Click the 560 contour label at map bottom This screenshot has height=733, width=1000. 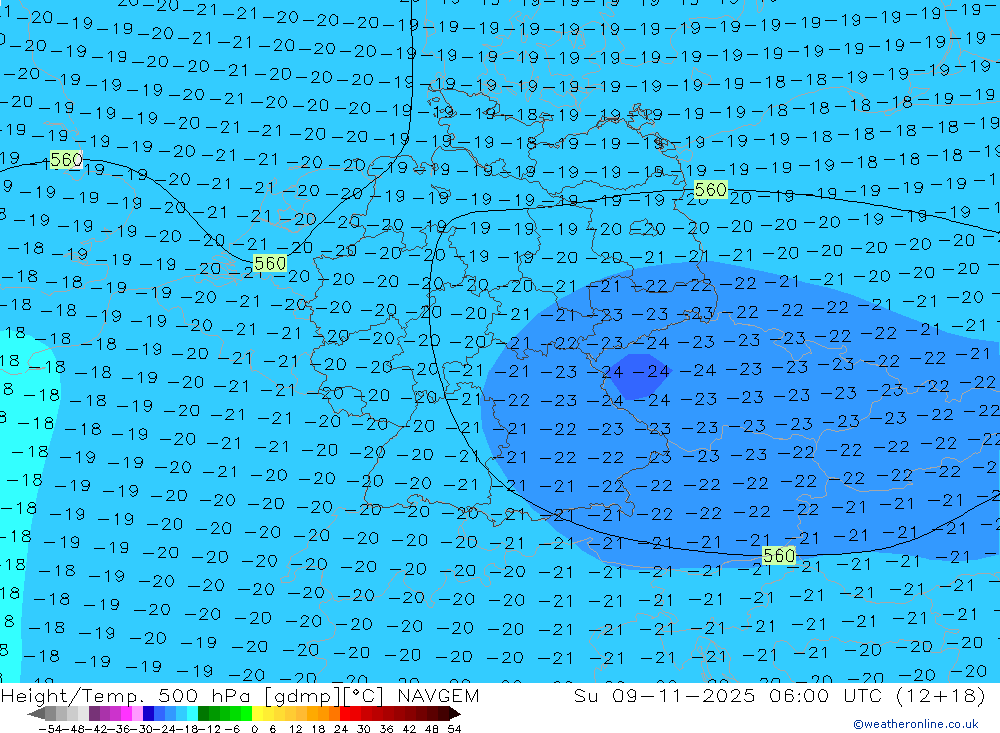(x=779, y=556)
